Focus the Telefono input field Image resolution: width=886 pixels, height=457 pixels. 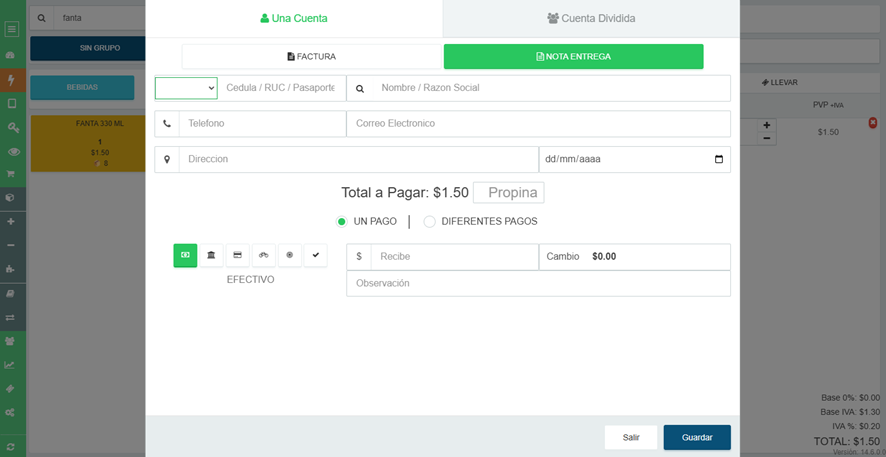[262, 124]
